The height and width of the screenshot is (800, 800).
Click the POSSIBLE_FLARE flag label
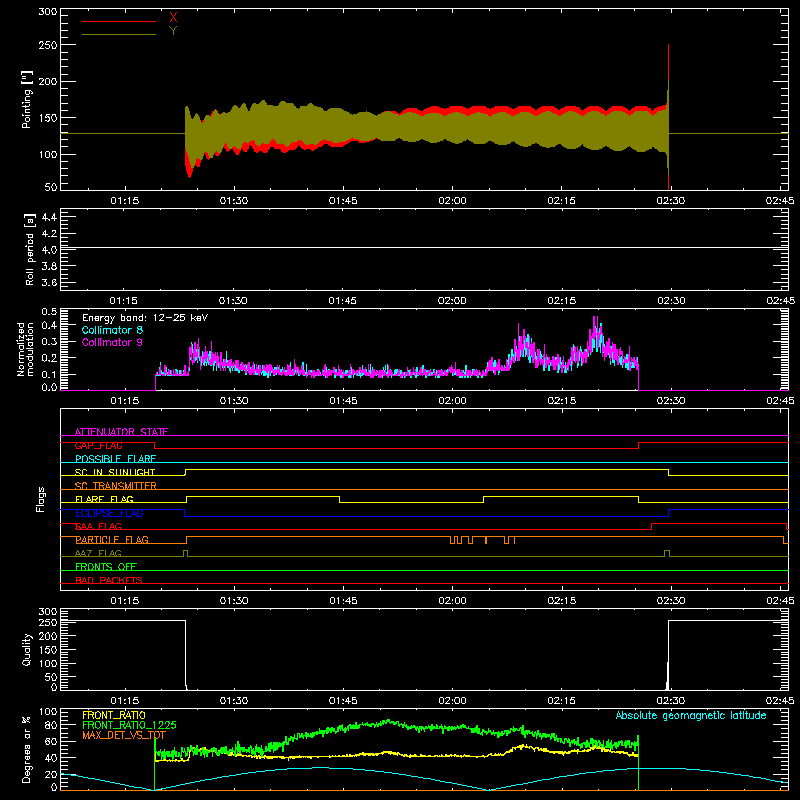coord(115,459)
